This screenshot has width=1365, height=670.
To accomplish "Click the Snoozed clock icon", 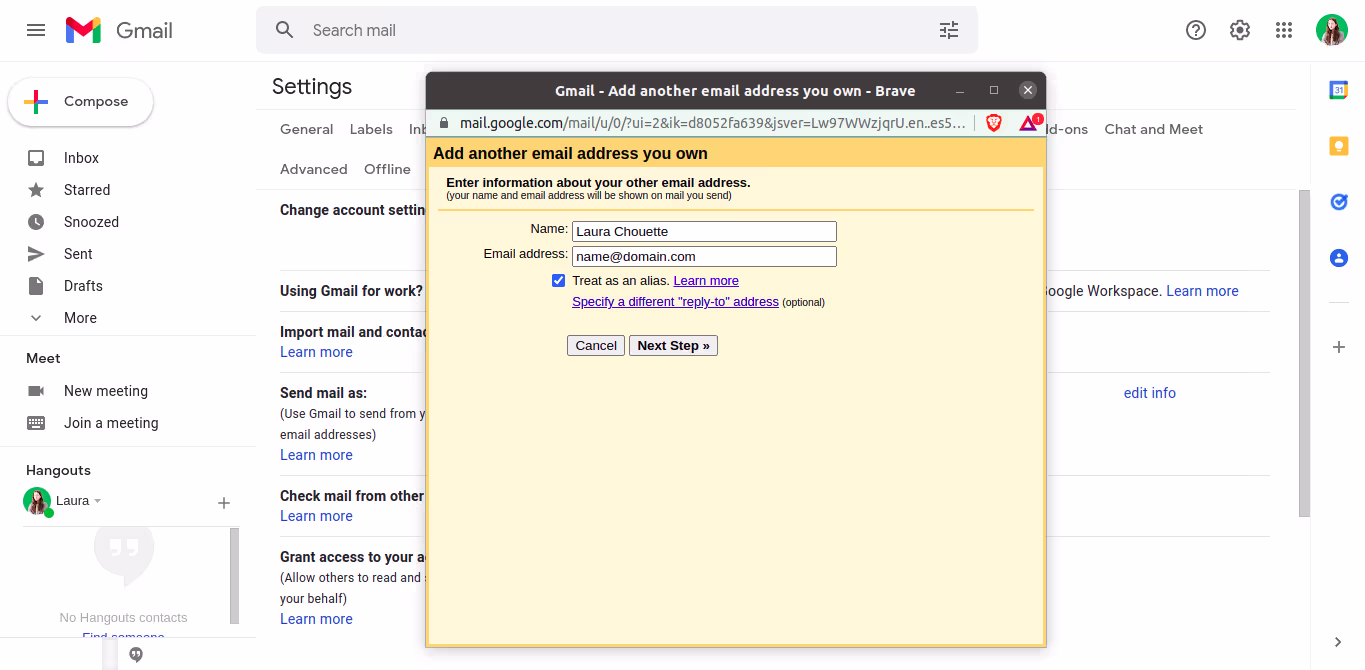I will 36,222.
